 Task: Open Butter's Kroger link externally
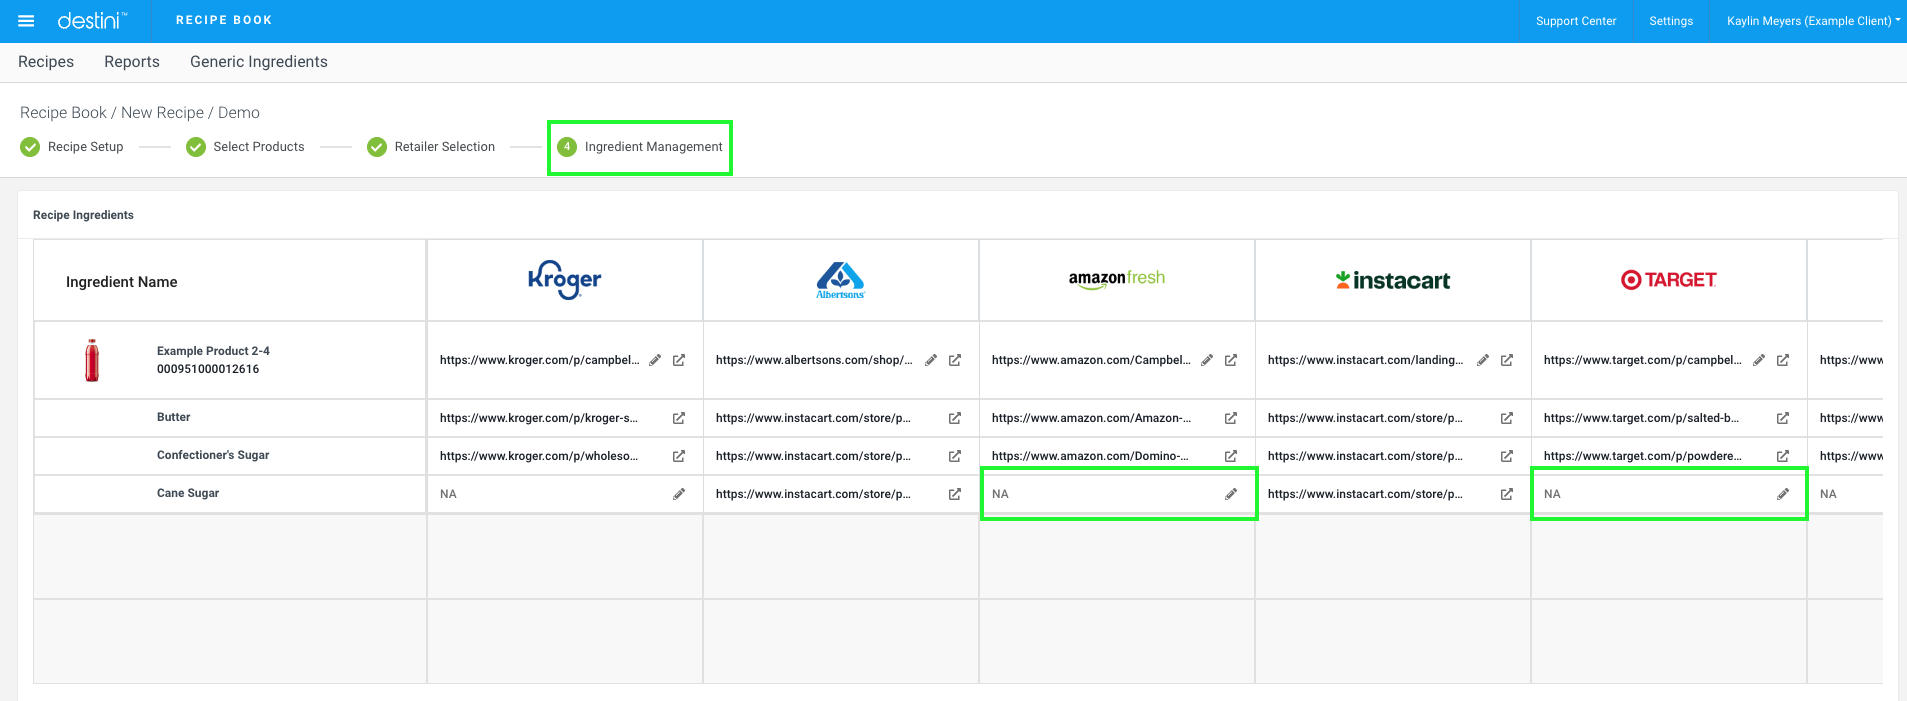click(x=679, y=418)
